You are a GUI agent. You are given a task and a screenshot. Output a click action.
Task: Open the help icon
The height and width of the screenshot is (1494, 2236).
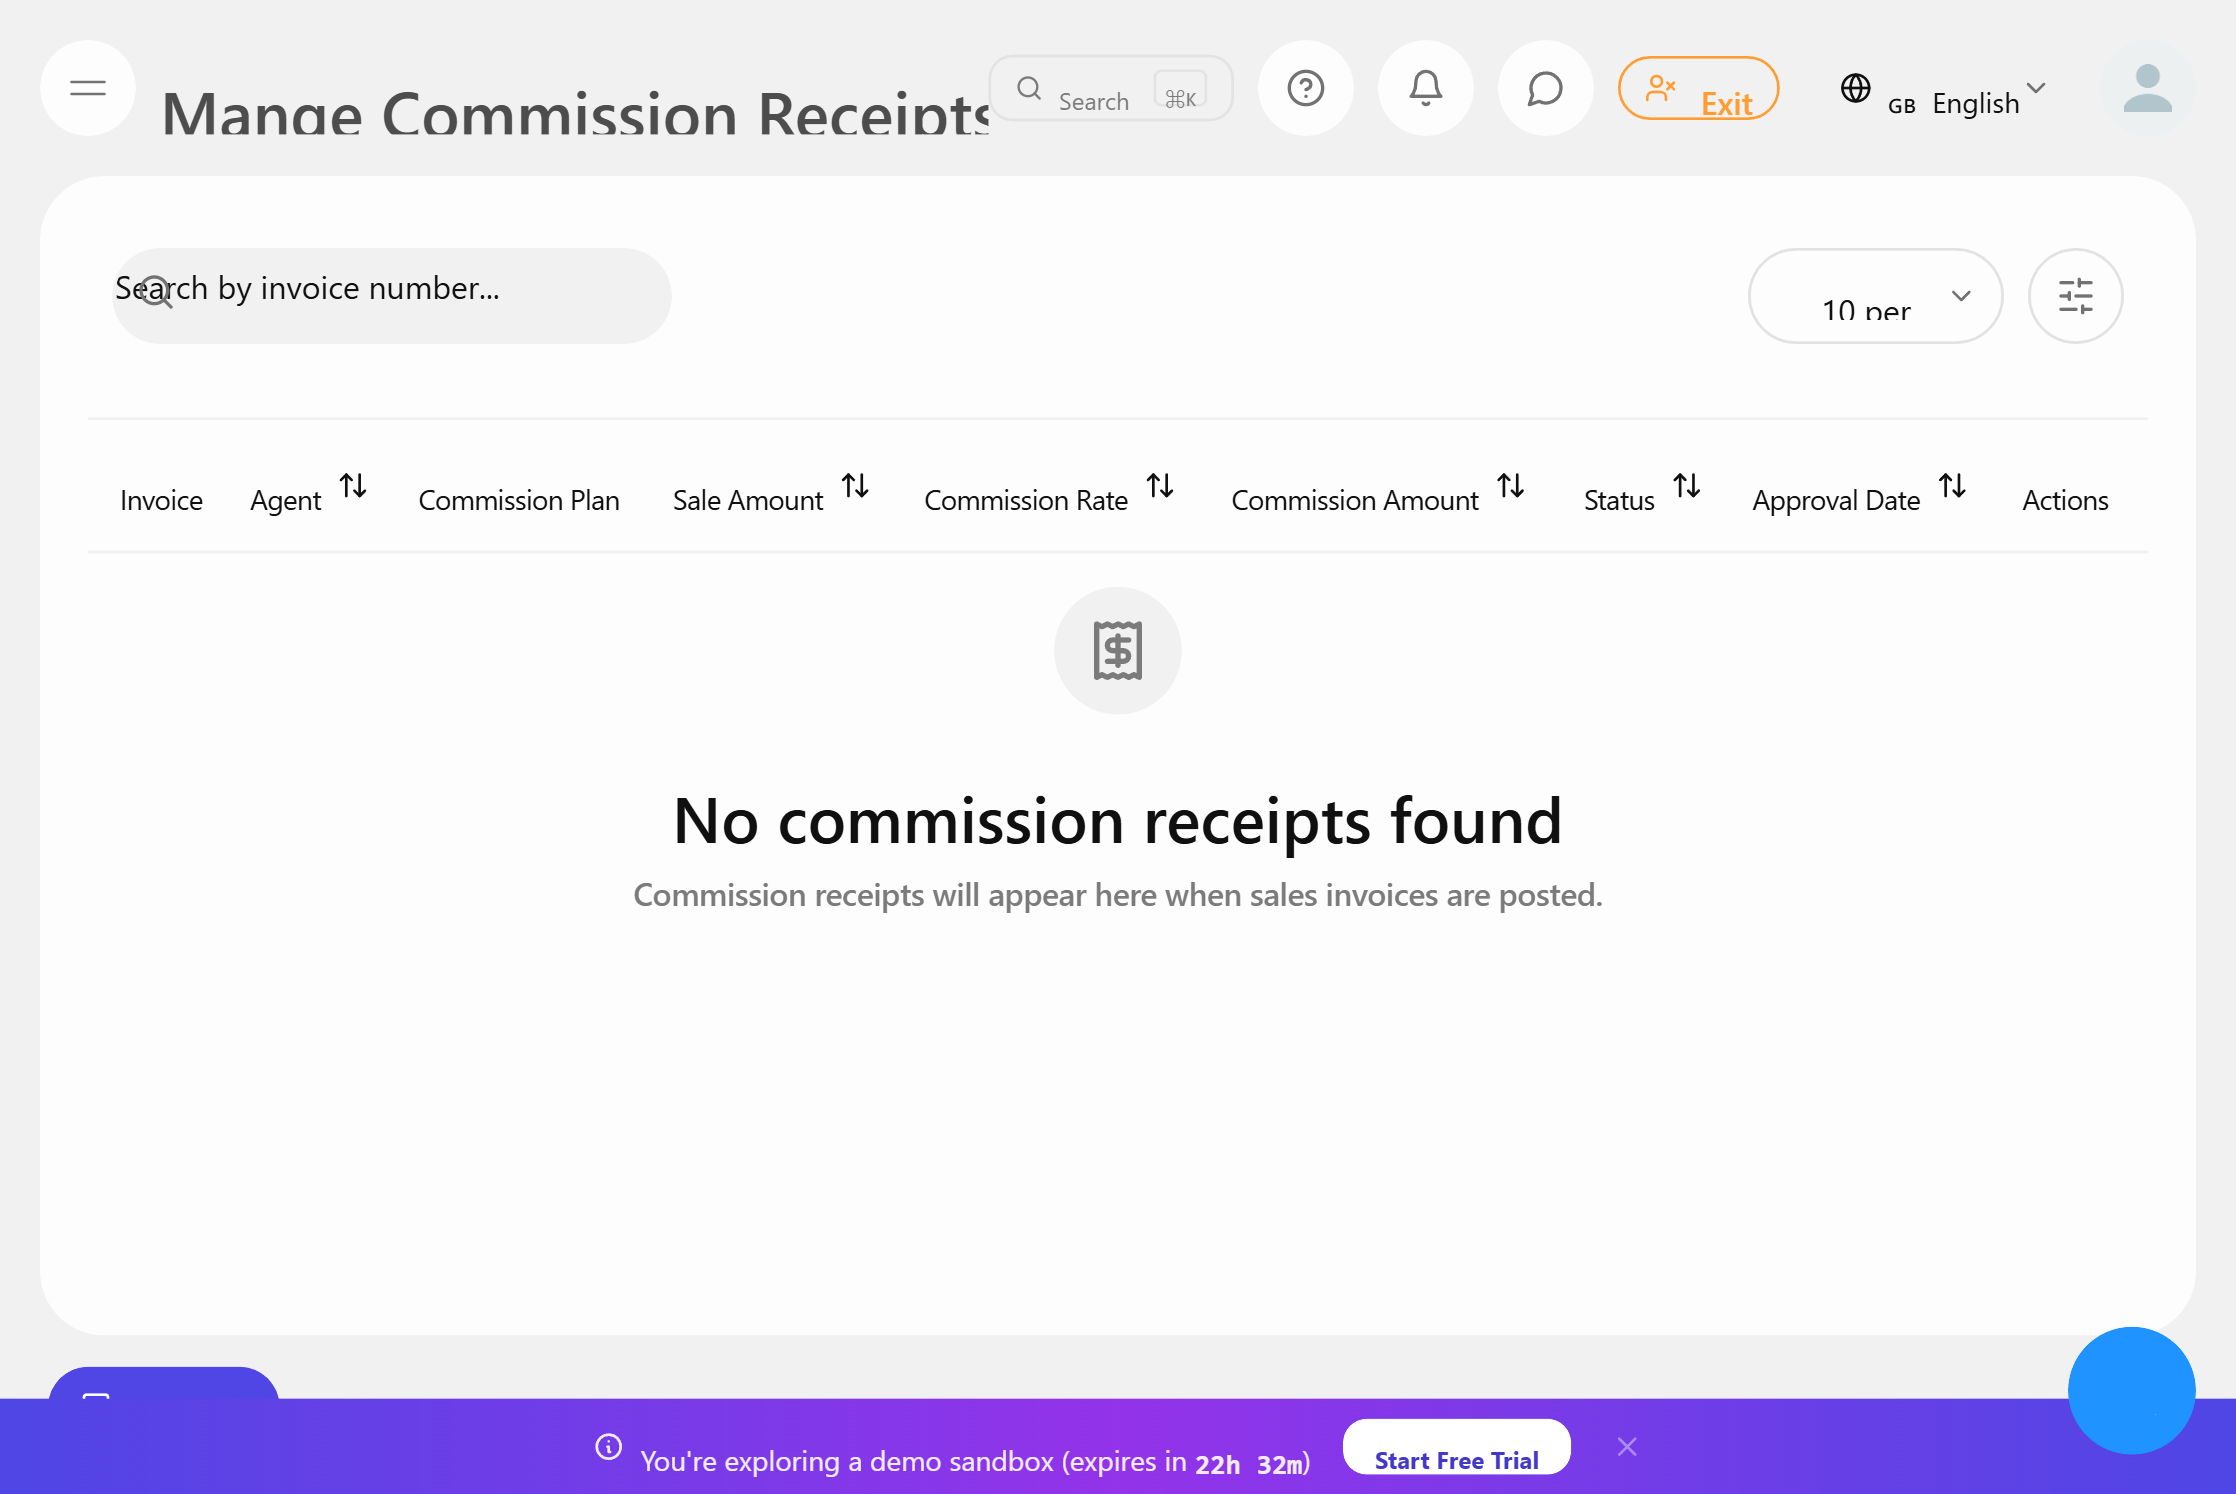pos(1306,88)
